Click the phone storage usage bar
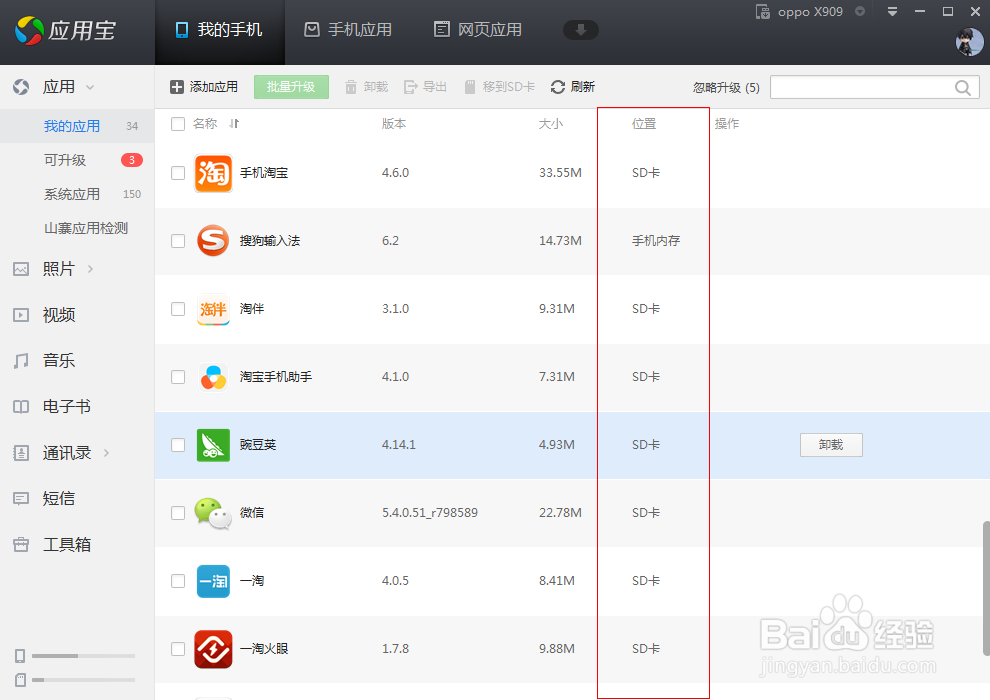The width and height of the screenshot is (990, 700). (83, 656)
